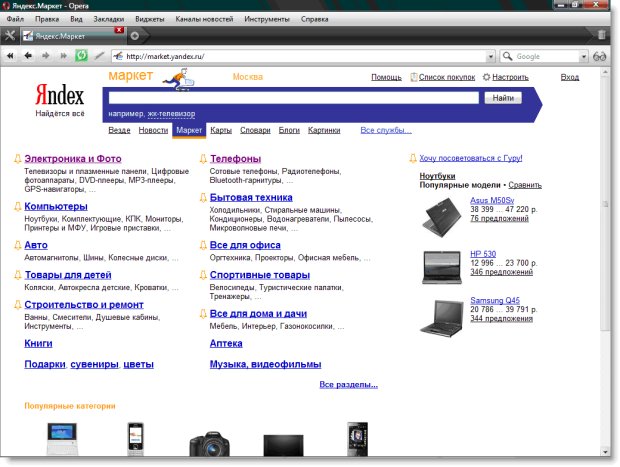Click the fast forward navigation button

tap(63, 56)
